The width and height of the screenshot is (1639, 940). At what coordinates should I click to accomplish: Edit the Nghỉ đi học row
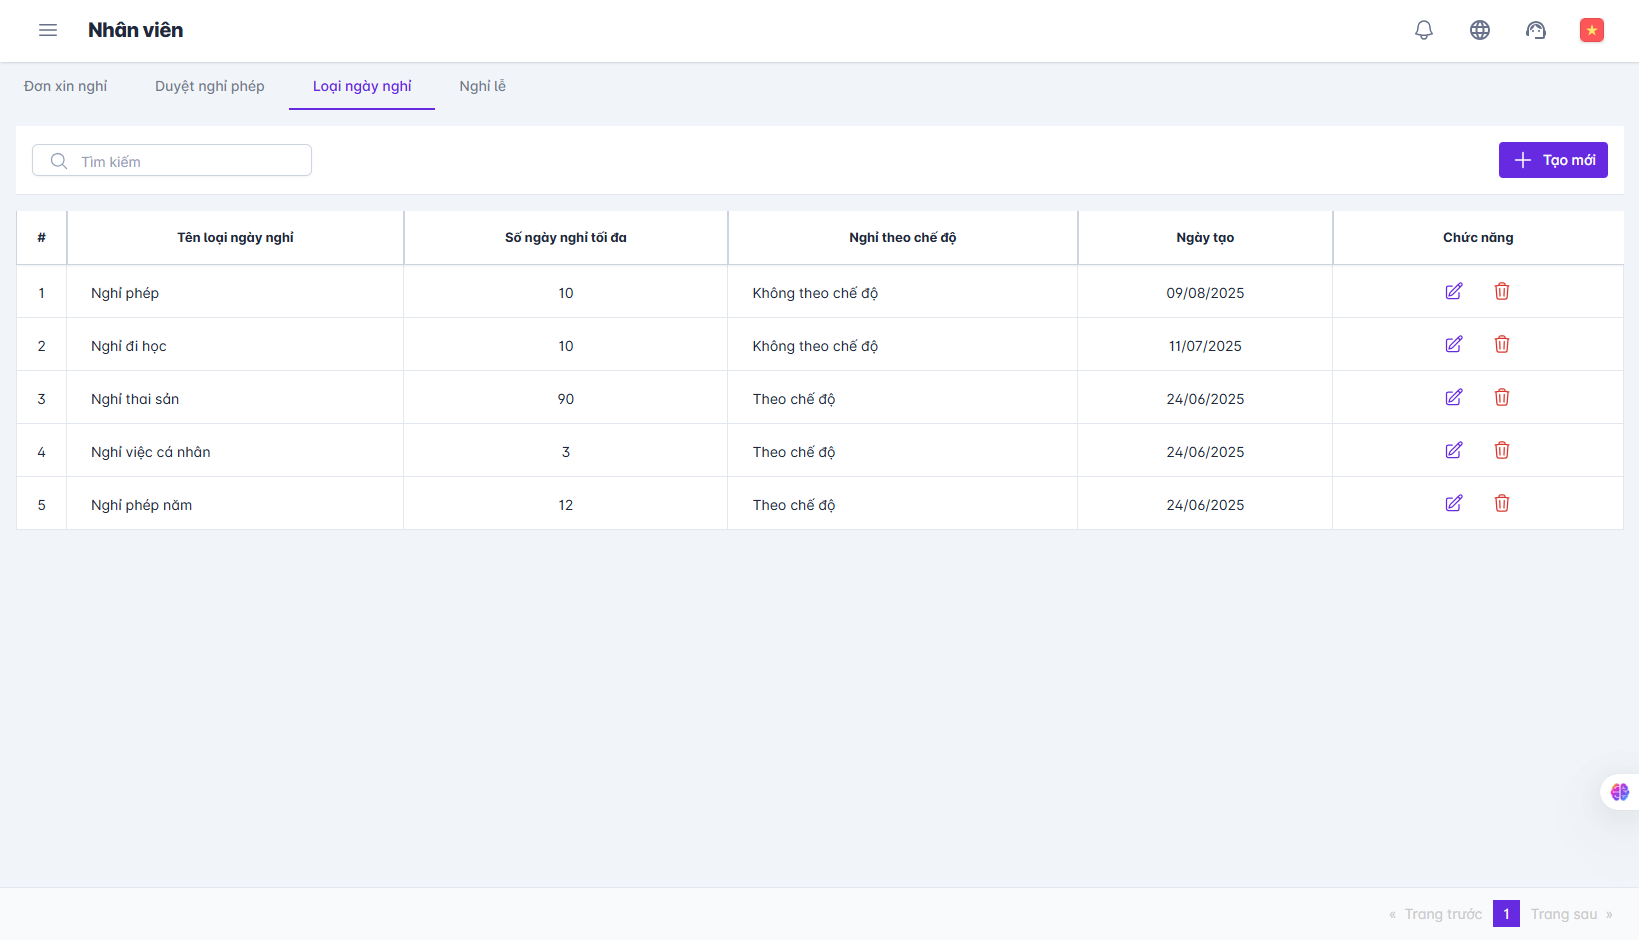coord(1454,345)
